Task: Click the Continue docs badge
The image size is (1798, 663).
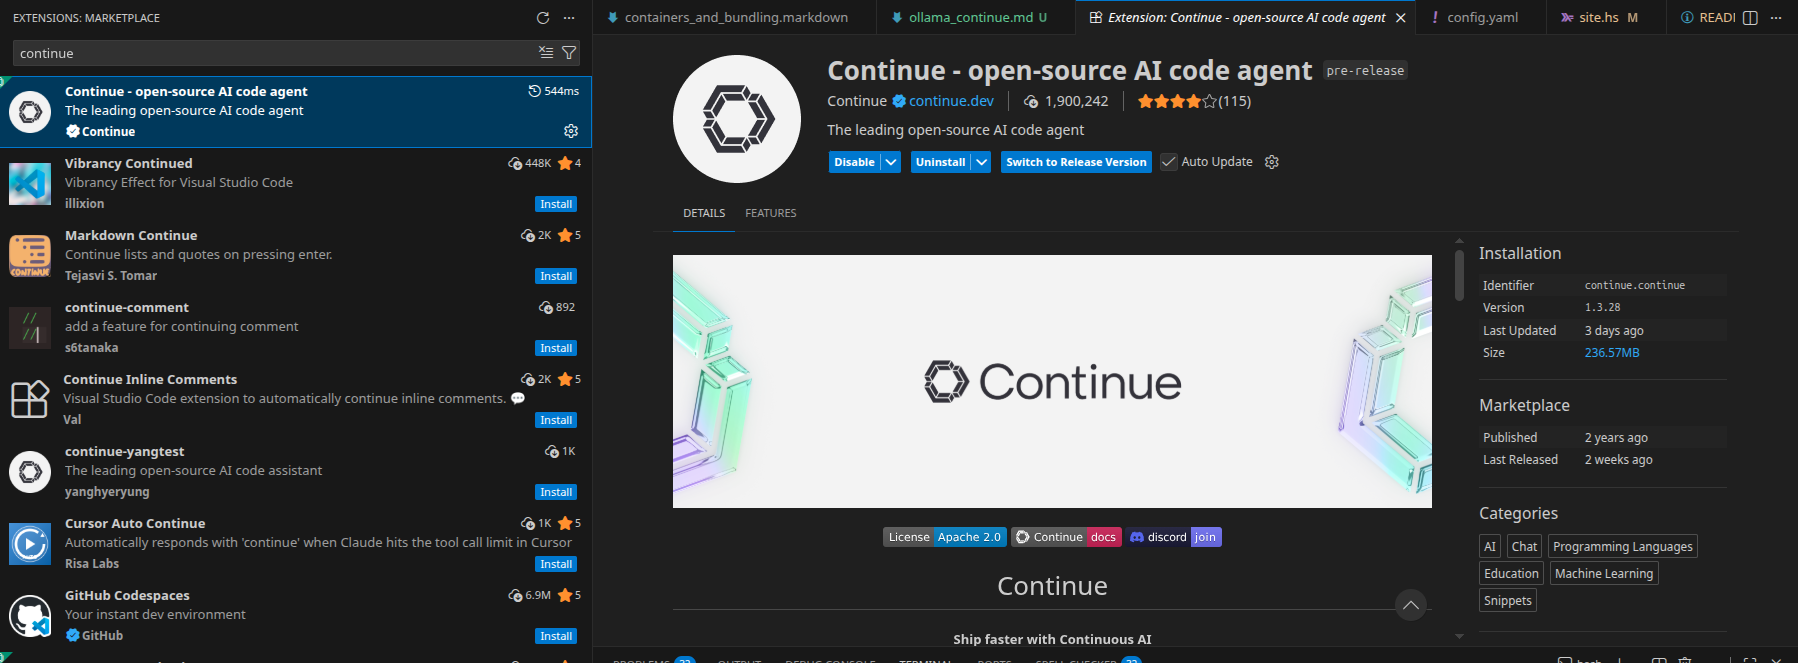Action: (x=1066, y=537)
